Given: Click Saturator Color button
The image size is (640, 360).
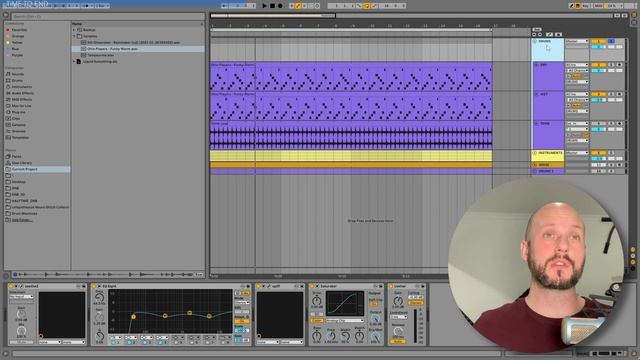Looking at the screenshot, I should pyautogui.click(x=317, y=320).
